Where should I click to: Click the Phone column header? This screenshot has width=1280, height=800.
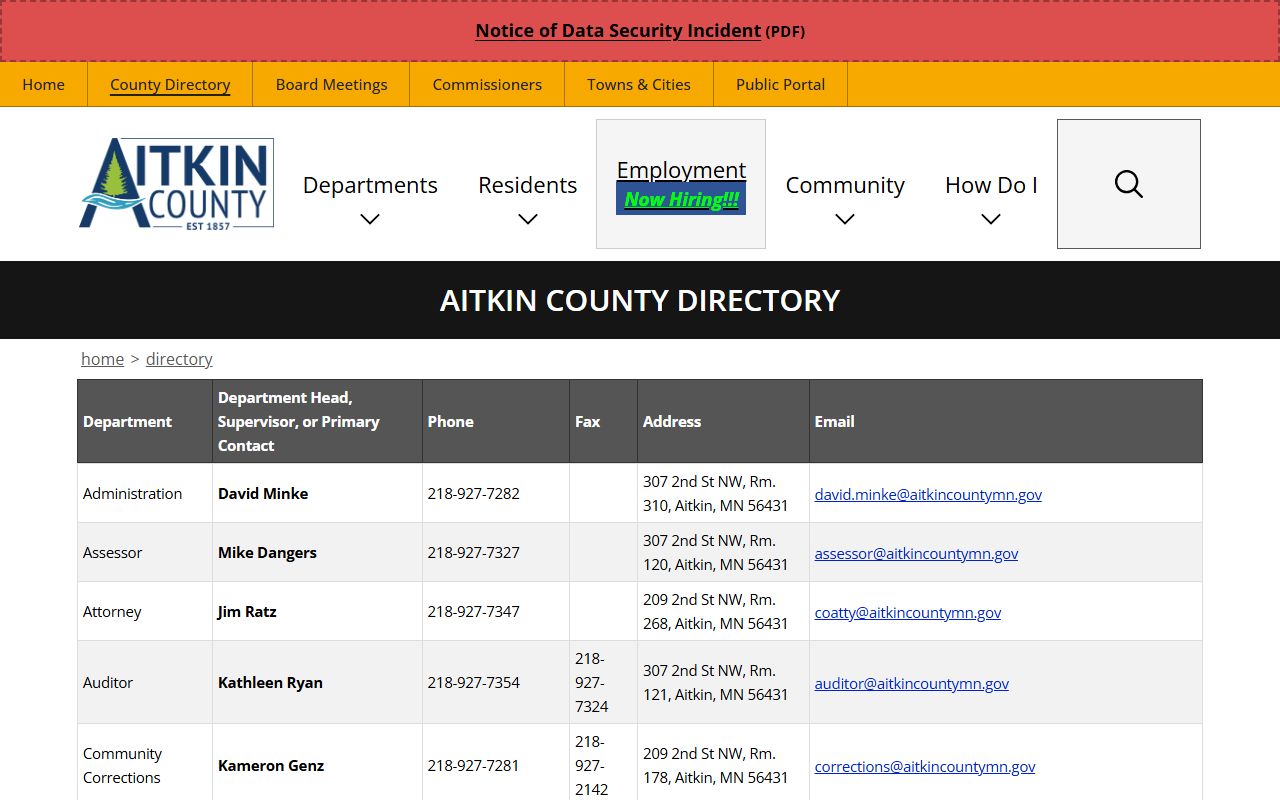coord(496,421)
